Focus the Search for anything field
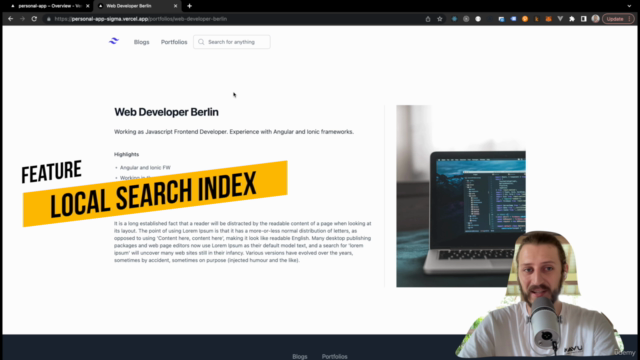 pos(232,42)
